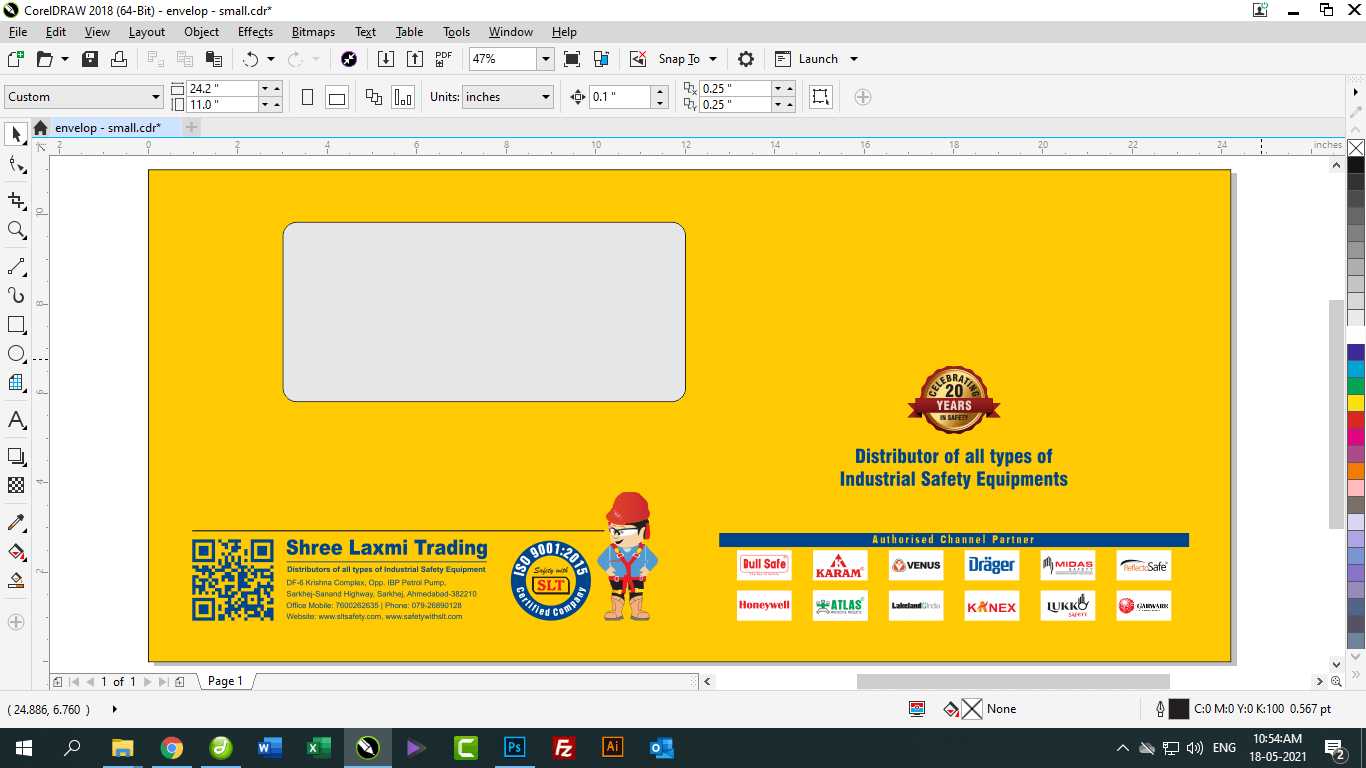
Task: Select the Zoom tool in the toolbox
Action: coord(16,230)
